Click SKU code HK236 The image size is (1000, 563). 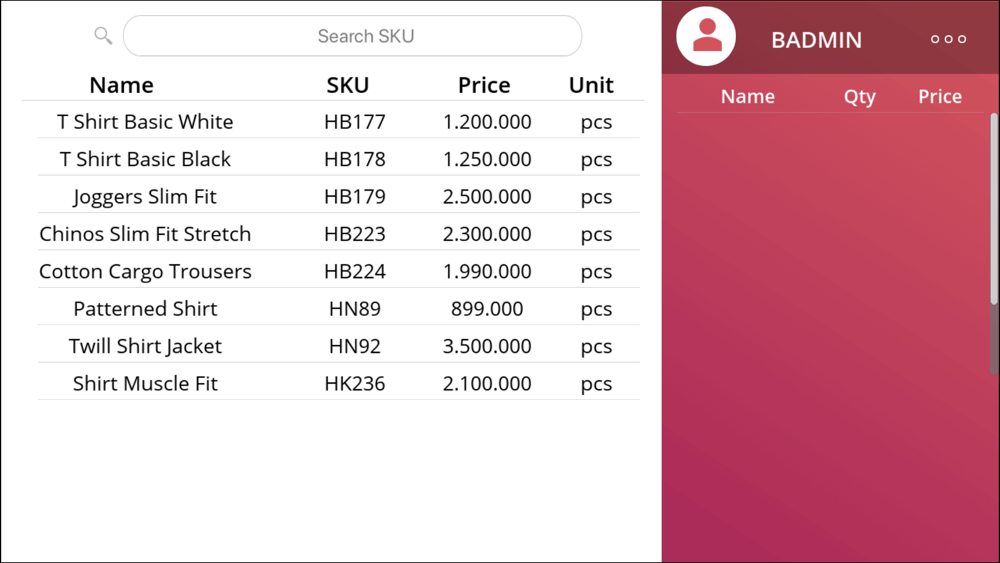pos(355,383)
